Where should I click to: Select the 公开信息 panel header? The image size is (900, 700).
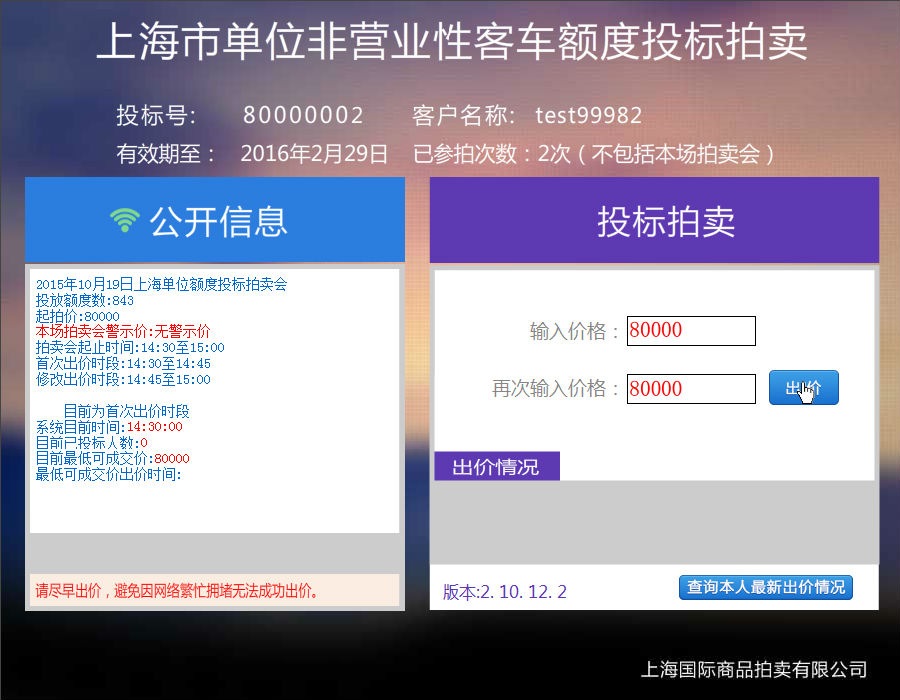click(215, 221)
